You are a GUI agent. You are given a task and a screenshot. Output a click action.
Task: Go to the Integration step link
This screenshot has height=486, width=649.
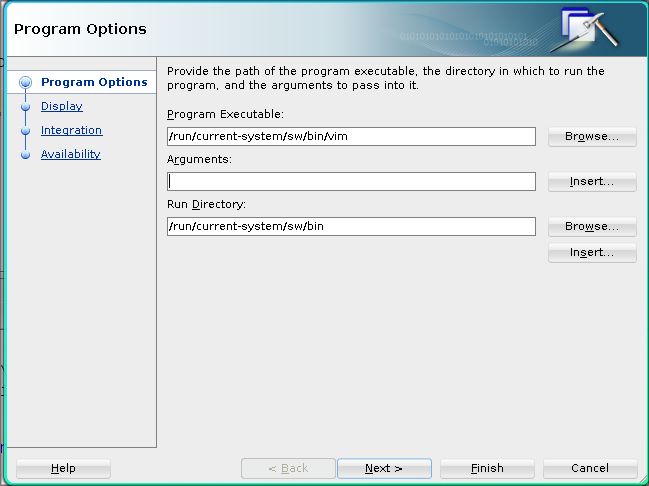pyautogui.click(x=71, y=130)
